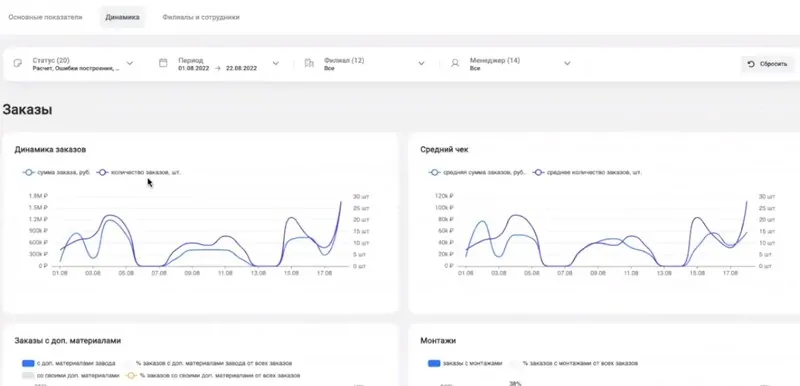Image resolution: width=800 pixels, height=386 pixels.
Task: Click blue «с доп. материалами завода» legend swatch
Action: click(28, 364)
